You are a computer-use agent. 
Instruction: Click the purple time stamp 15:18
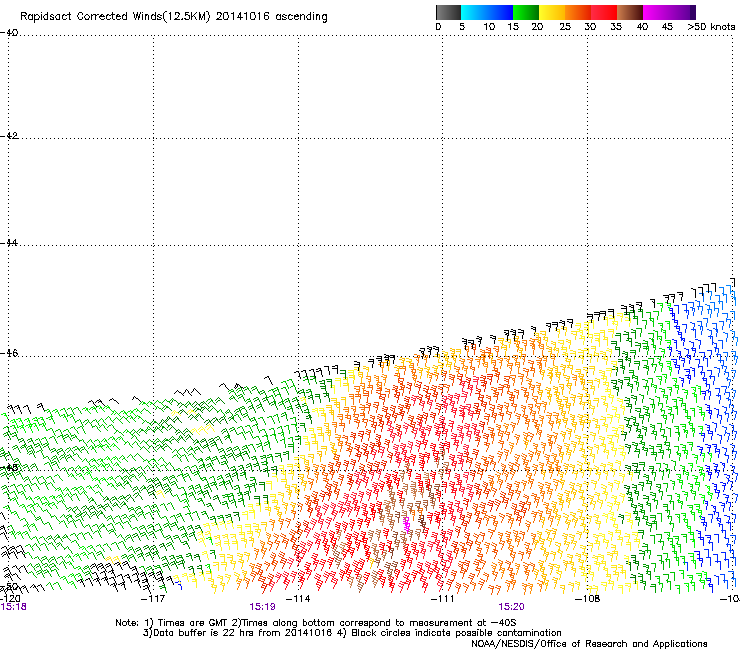pos(13,607)
